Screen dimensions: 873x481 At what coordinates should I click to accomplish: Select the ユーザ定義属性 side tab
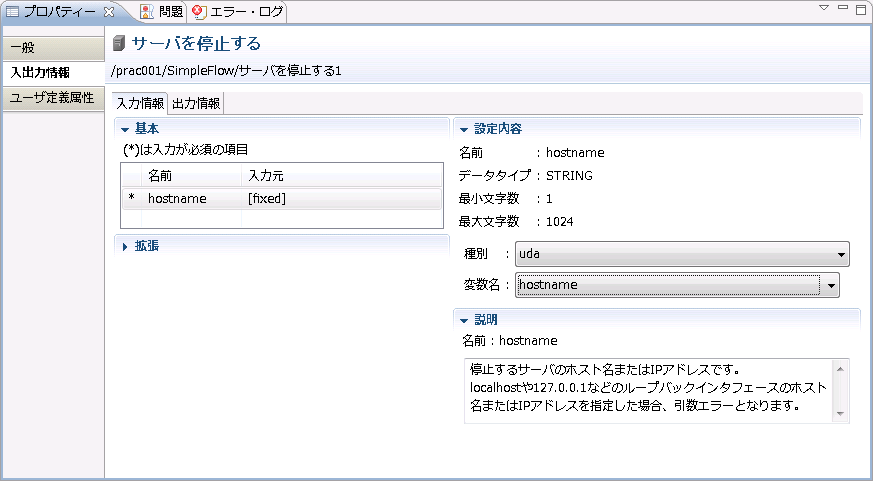pyautogui.click(x=52, y=98)
